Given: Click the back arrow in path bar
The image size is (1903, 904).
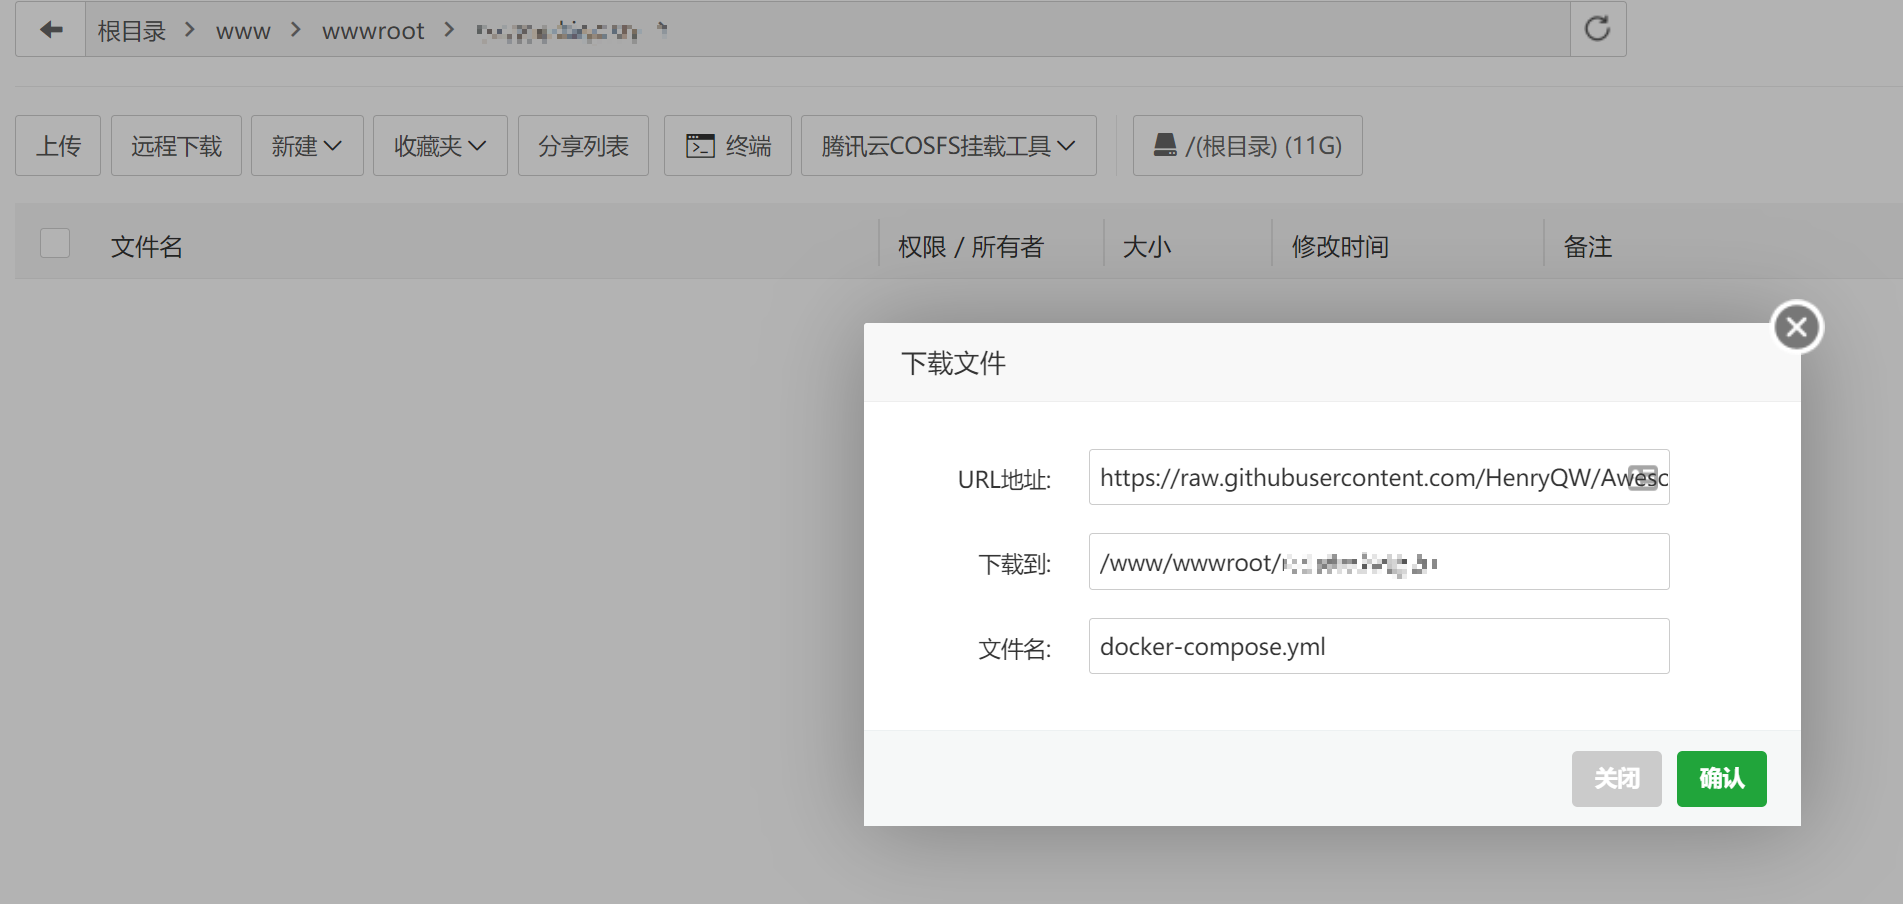Looking at the screenshot, I should (51, 30).
